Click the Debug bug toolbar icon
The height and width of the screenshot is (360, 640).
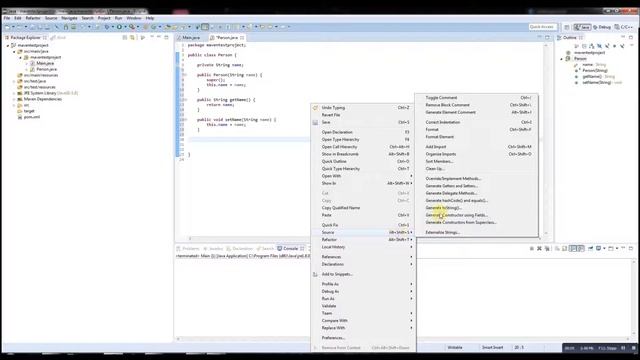tap(107, 27)
